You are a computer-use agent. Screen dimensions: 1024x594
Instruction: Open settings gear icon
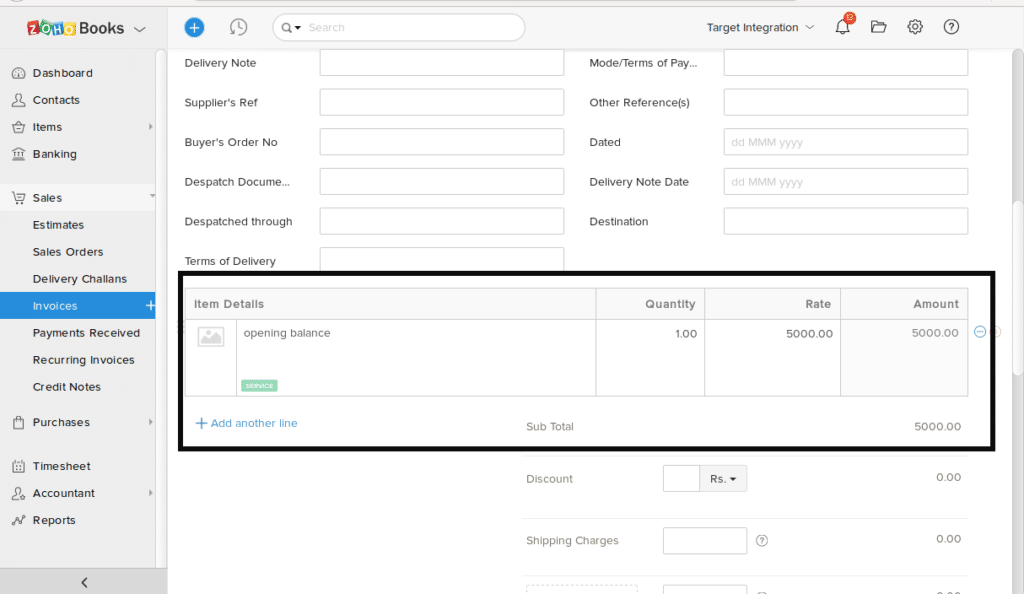pyautogui.click(x=915, y=27)
